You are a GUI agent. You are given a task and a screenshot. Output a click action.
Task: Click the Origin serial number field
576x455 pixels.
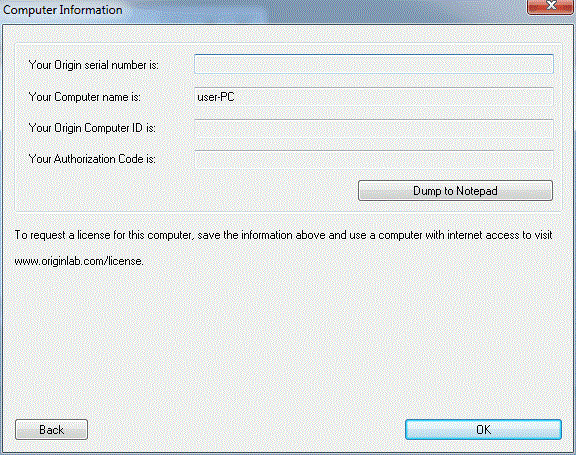pyautogui.click(x=374, y=64)
